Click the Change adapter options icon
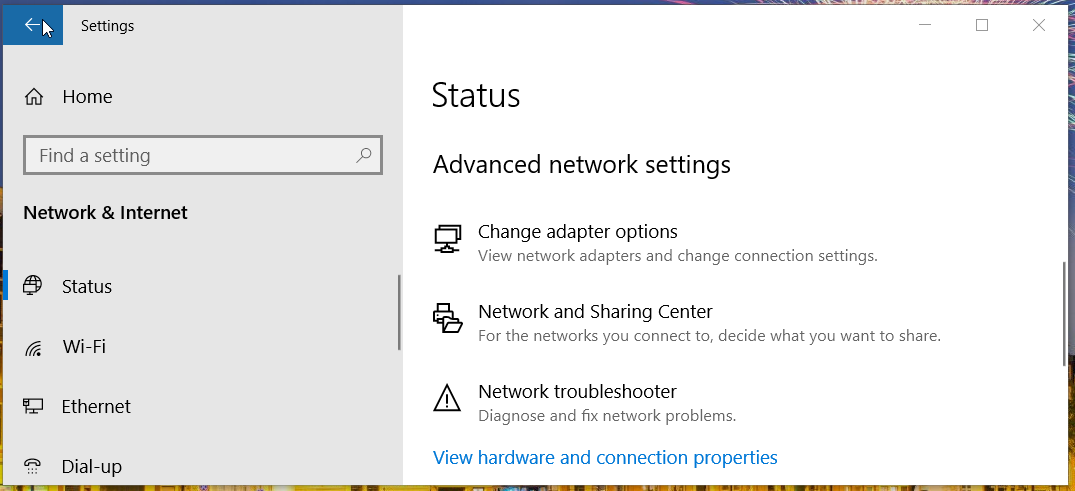The height and width of the screenshot is (491, 1075). point(447,238)
